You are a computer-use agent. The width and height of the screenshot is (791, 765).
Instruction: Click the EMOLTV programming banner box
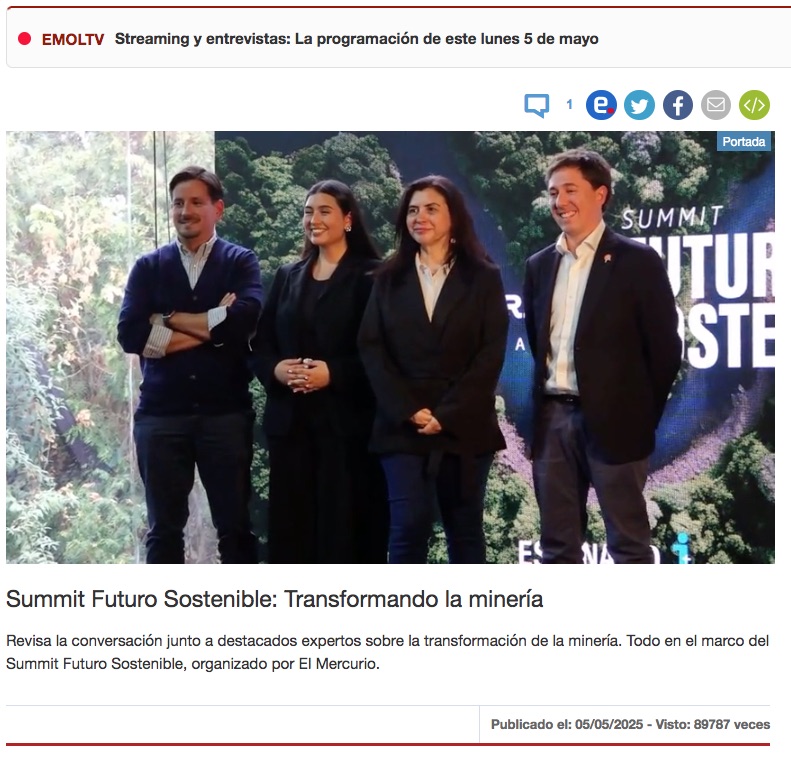pyautogui.click(x=398, y=37)
